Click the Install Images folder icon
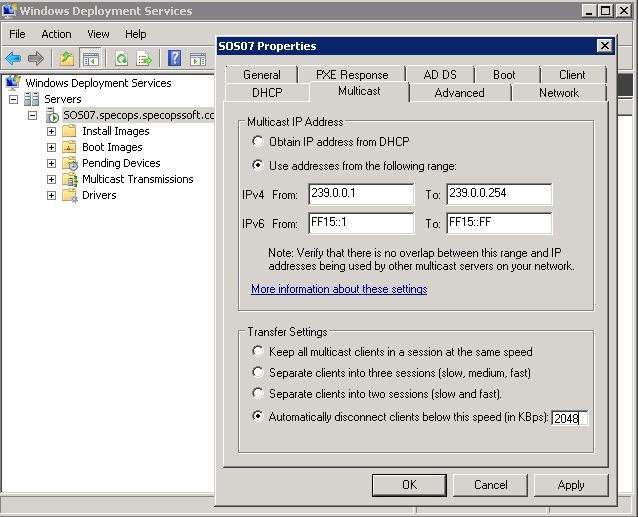Image resolution: width=638 pixels, height=517 pixels. coord(69,131)
